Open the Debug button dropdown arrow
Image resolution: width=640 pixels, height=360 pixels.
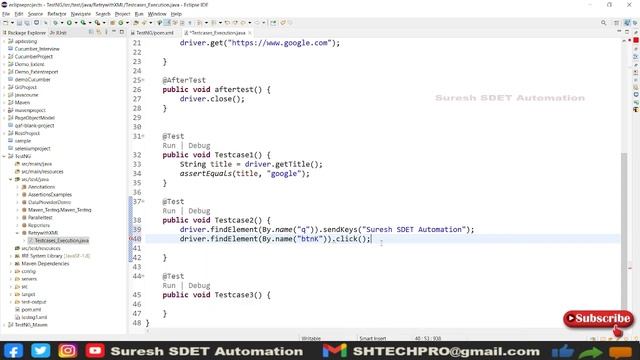click(62, 23)
